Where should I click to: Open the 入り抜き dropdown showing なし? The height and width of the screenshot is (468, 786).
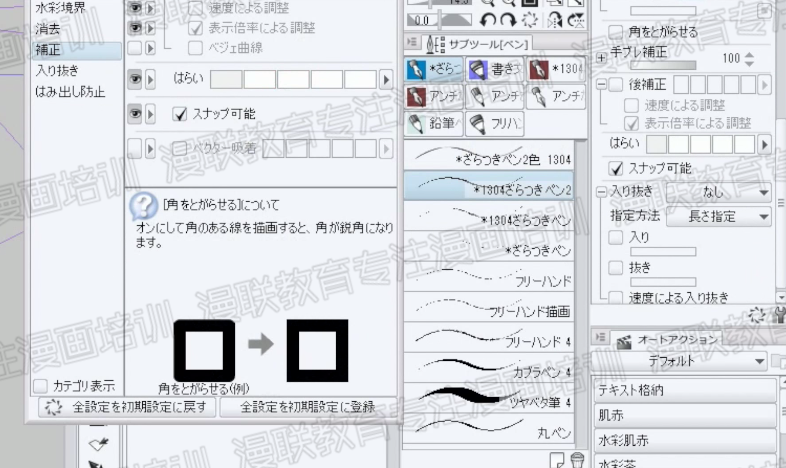(x=718, y=192)
